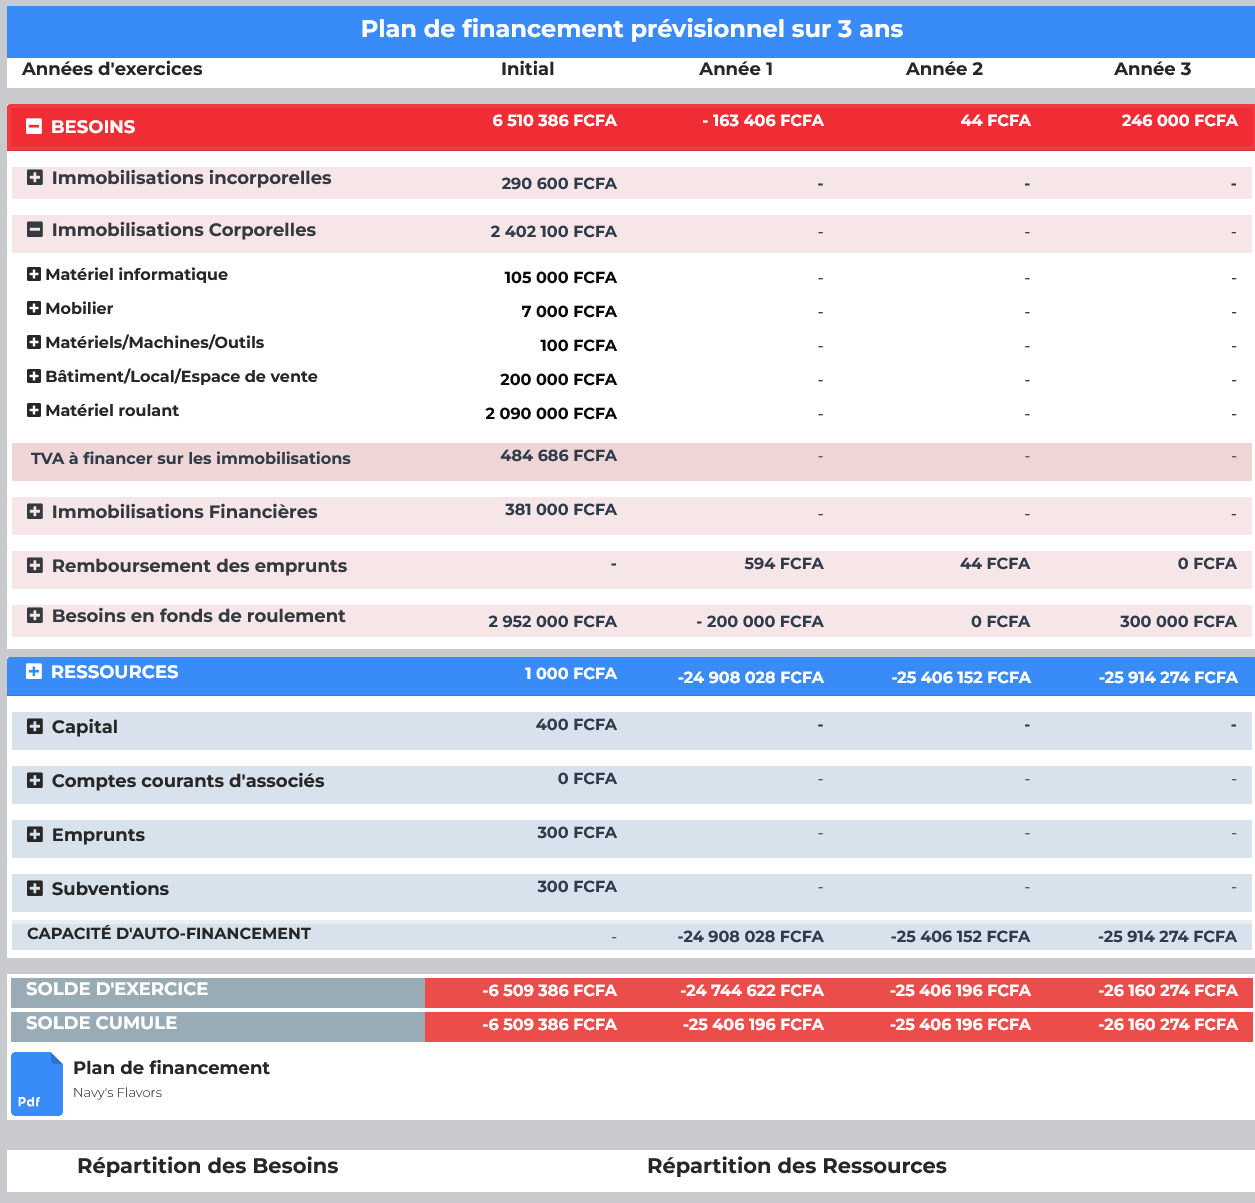Expand the Matériel roulant item

[34, 410]
